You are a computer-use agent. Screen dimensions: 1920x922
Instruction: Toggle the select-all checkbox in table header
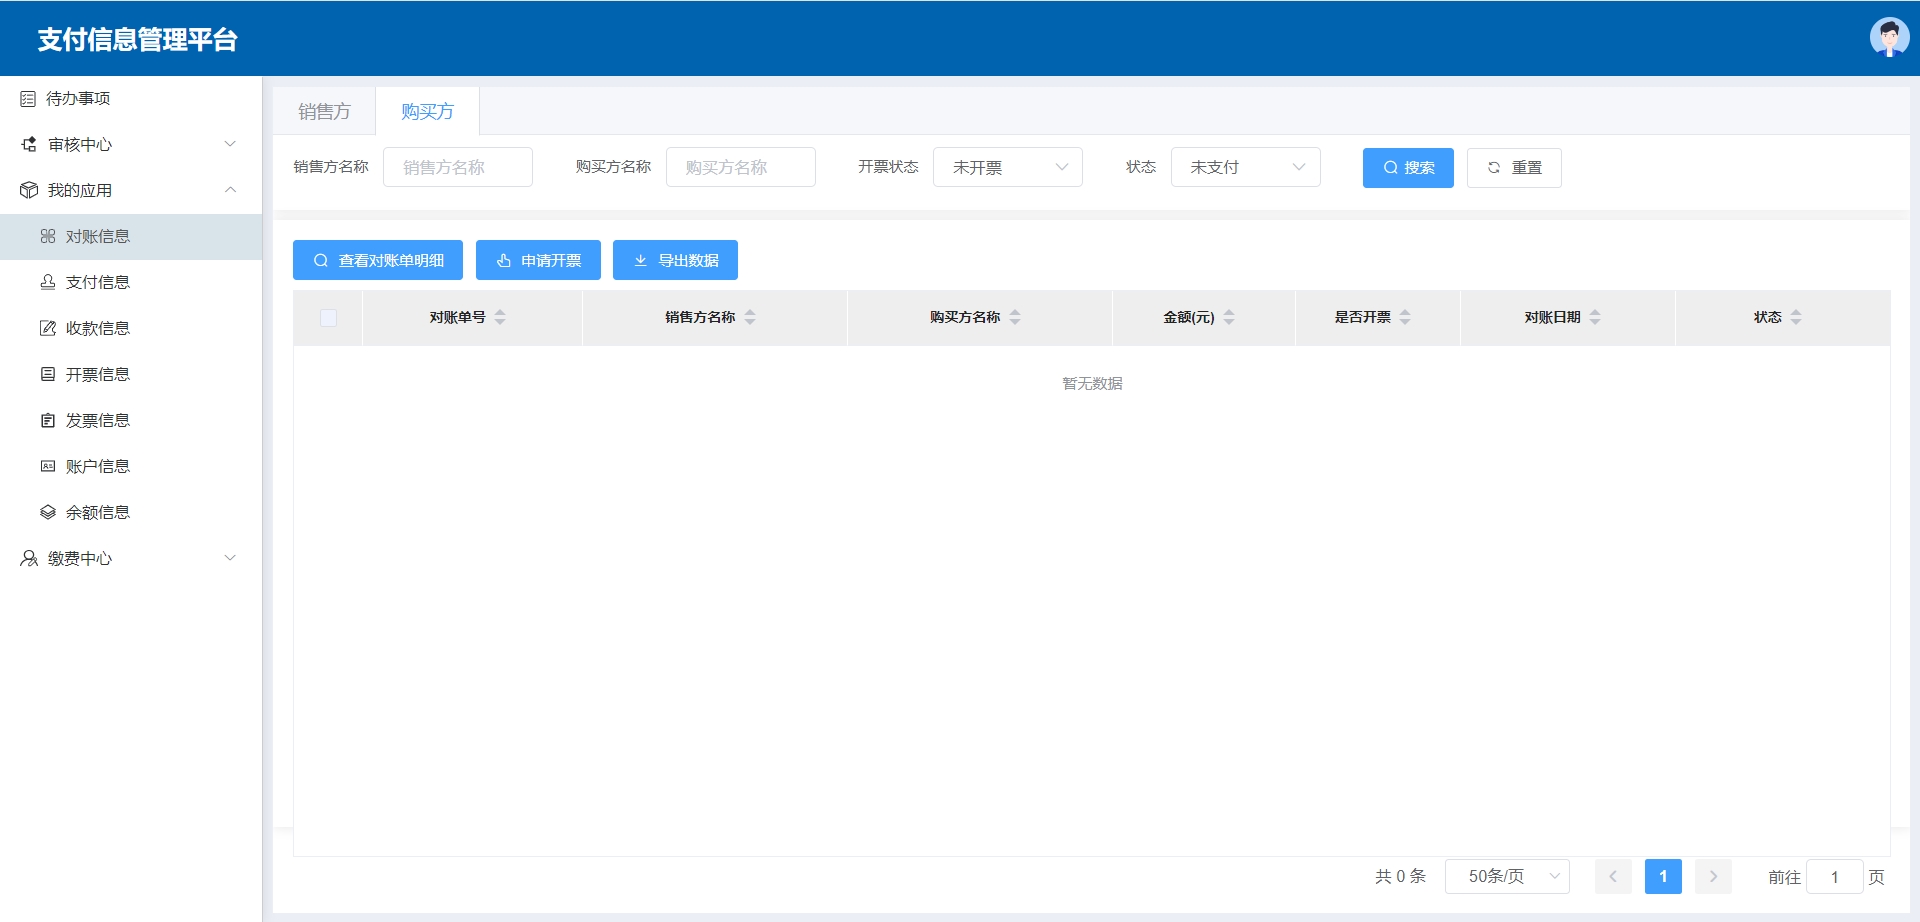[328, 318]
